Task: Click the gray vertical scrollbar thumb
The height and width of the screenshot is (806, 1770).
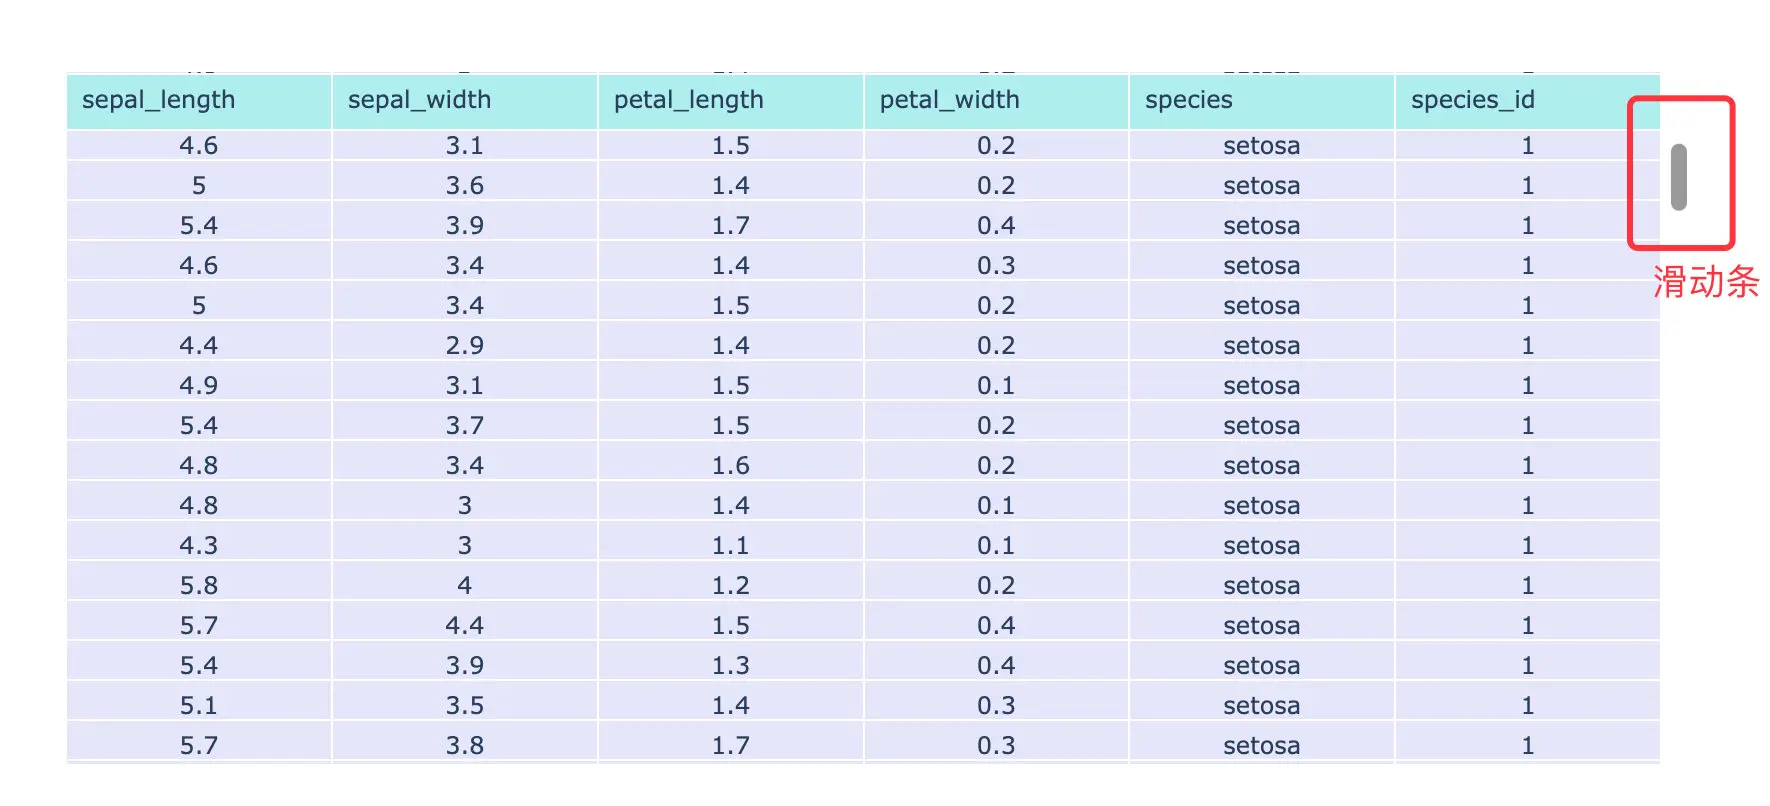Action: (1679, 177)
